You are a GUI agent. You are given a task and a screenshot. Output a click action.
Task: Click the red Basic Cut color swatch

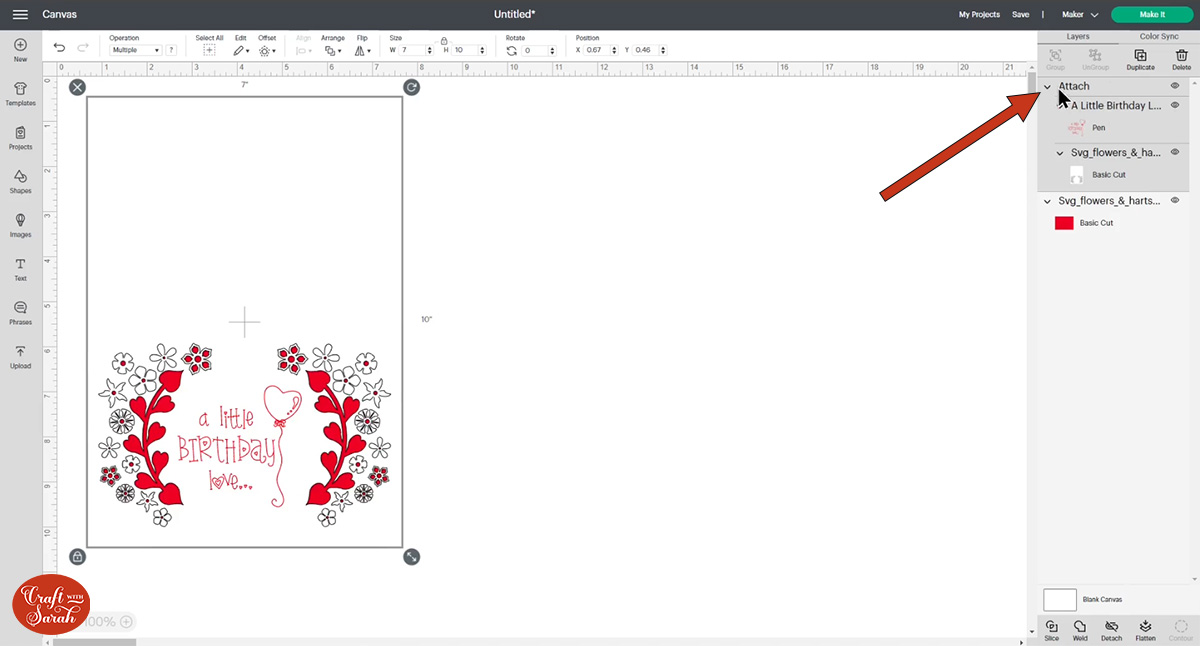tap(1064, 223)
